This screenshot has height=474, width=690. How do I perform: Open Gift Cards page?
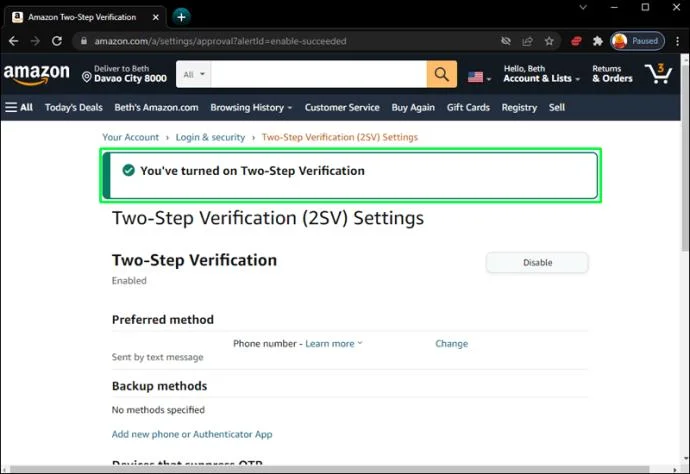[468, 107]
